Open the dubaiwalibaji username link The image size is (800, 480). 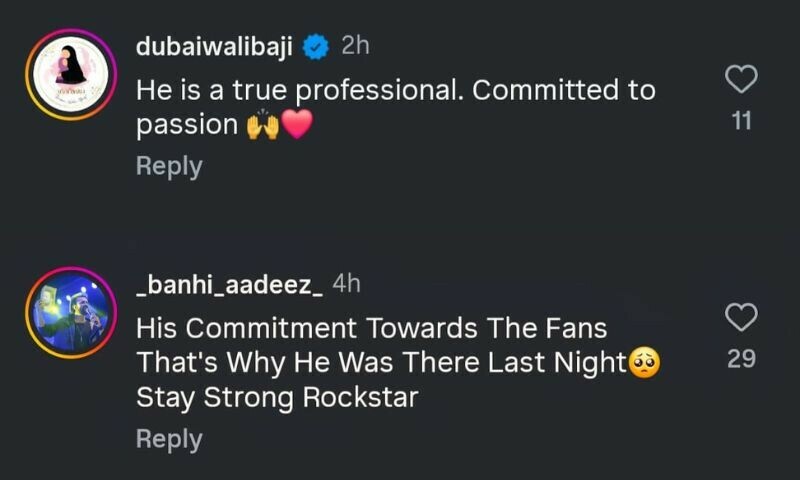click(214, 46)
